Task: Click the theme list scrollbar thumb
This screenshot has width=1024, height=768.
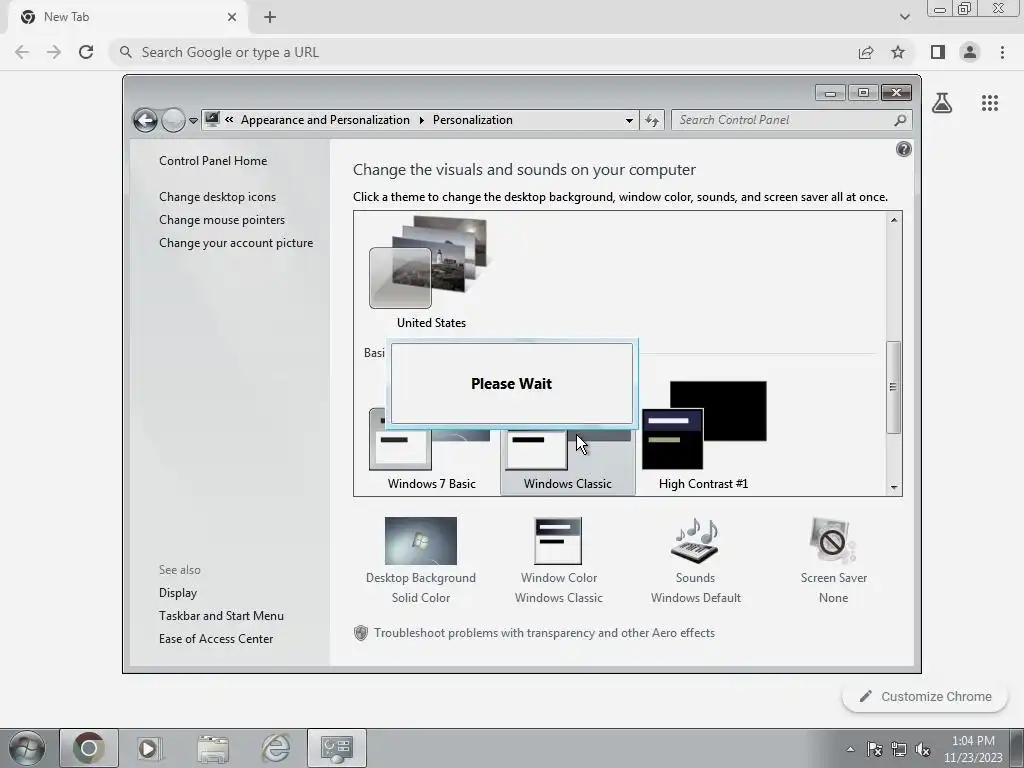Action: click(893, 387)
